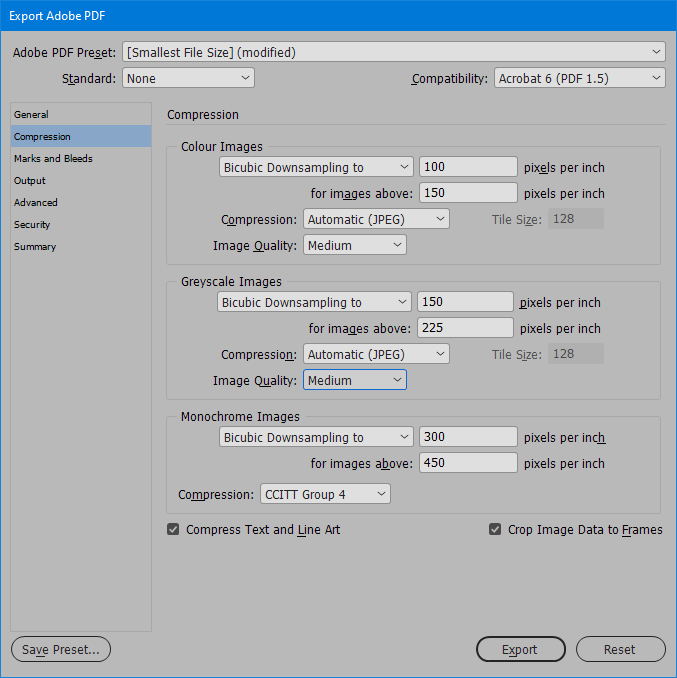Click Greyscale 'for images above' field 225

coord(465,328)
